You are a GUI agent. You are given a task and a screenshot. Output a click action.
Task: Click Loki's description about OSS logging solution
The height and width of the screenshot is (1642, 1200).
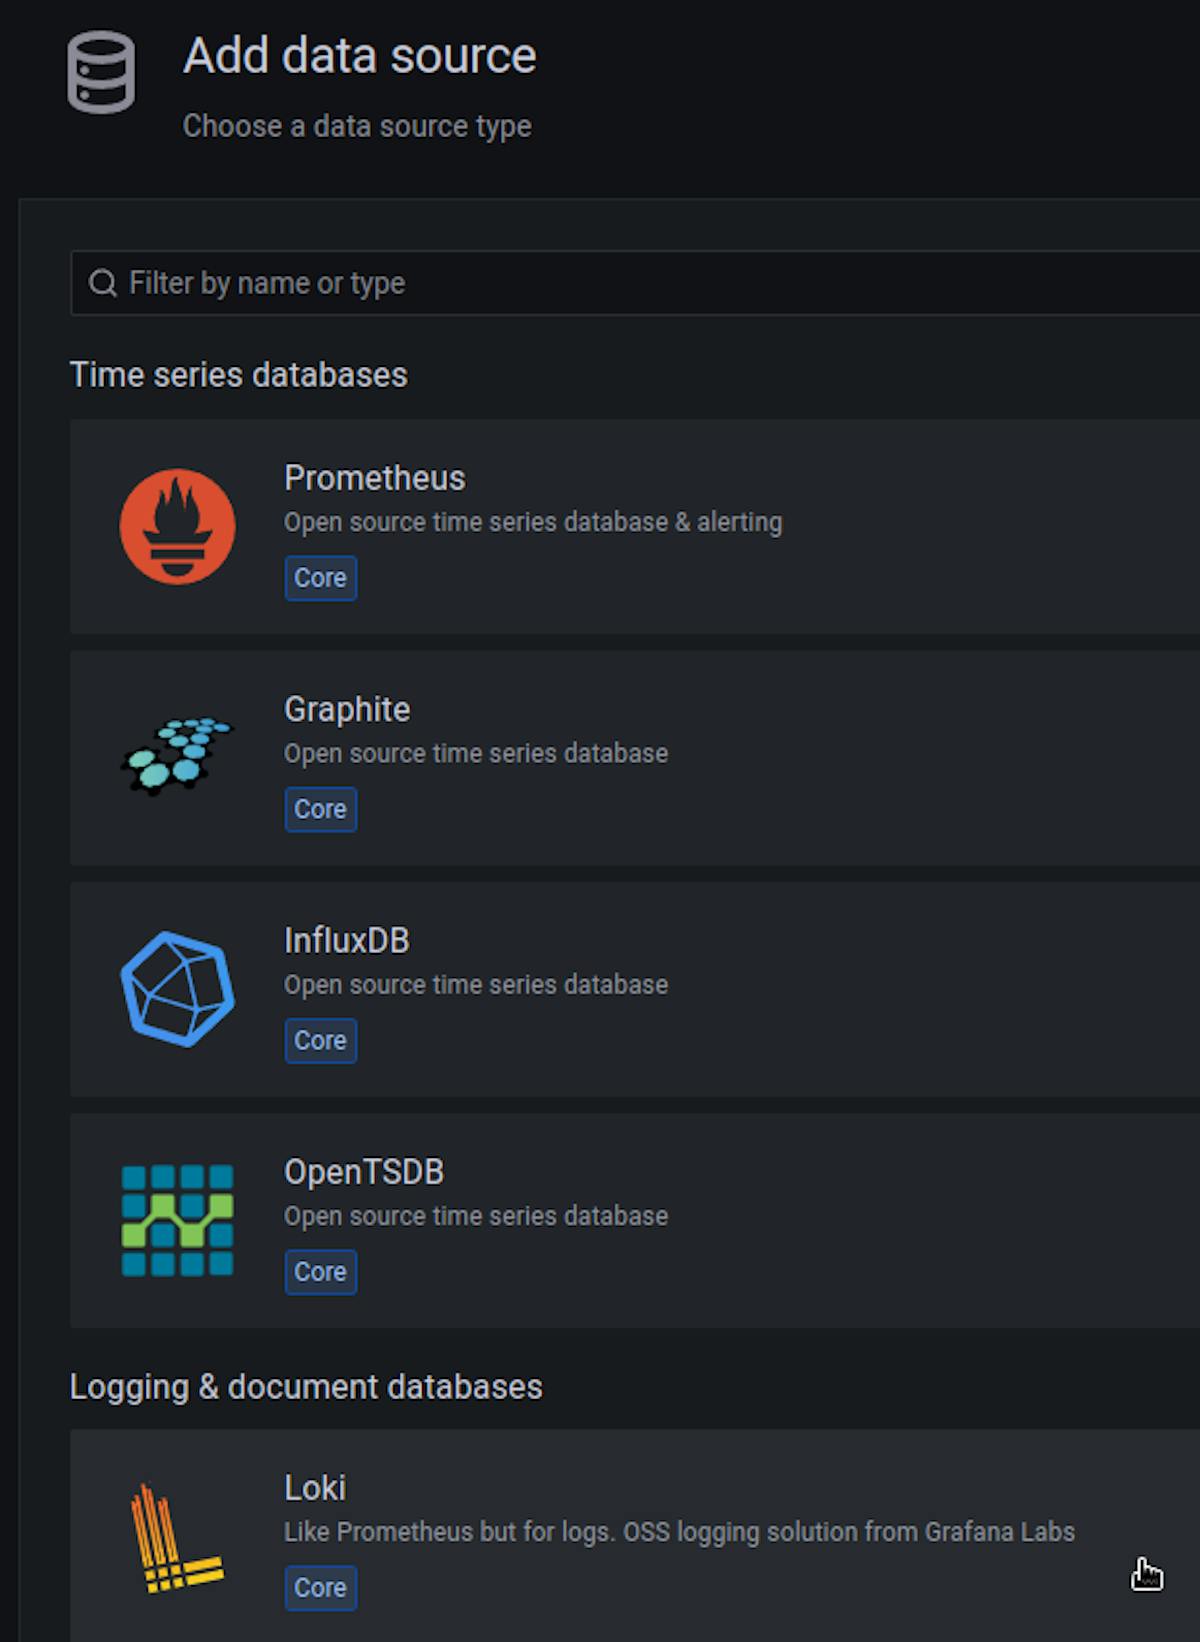click(x=678, y=1532)
